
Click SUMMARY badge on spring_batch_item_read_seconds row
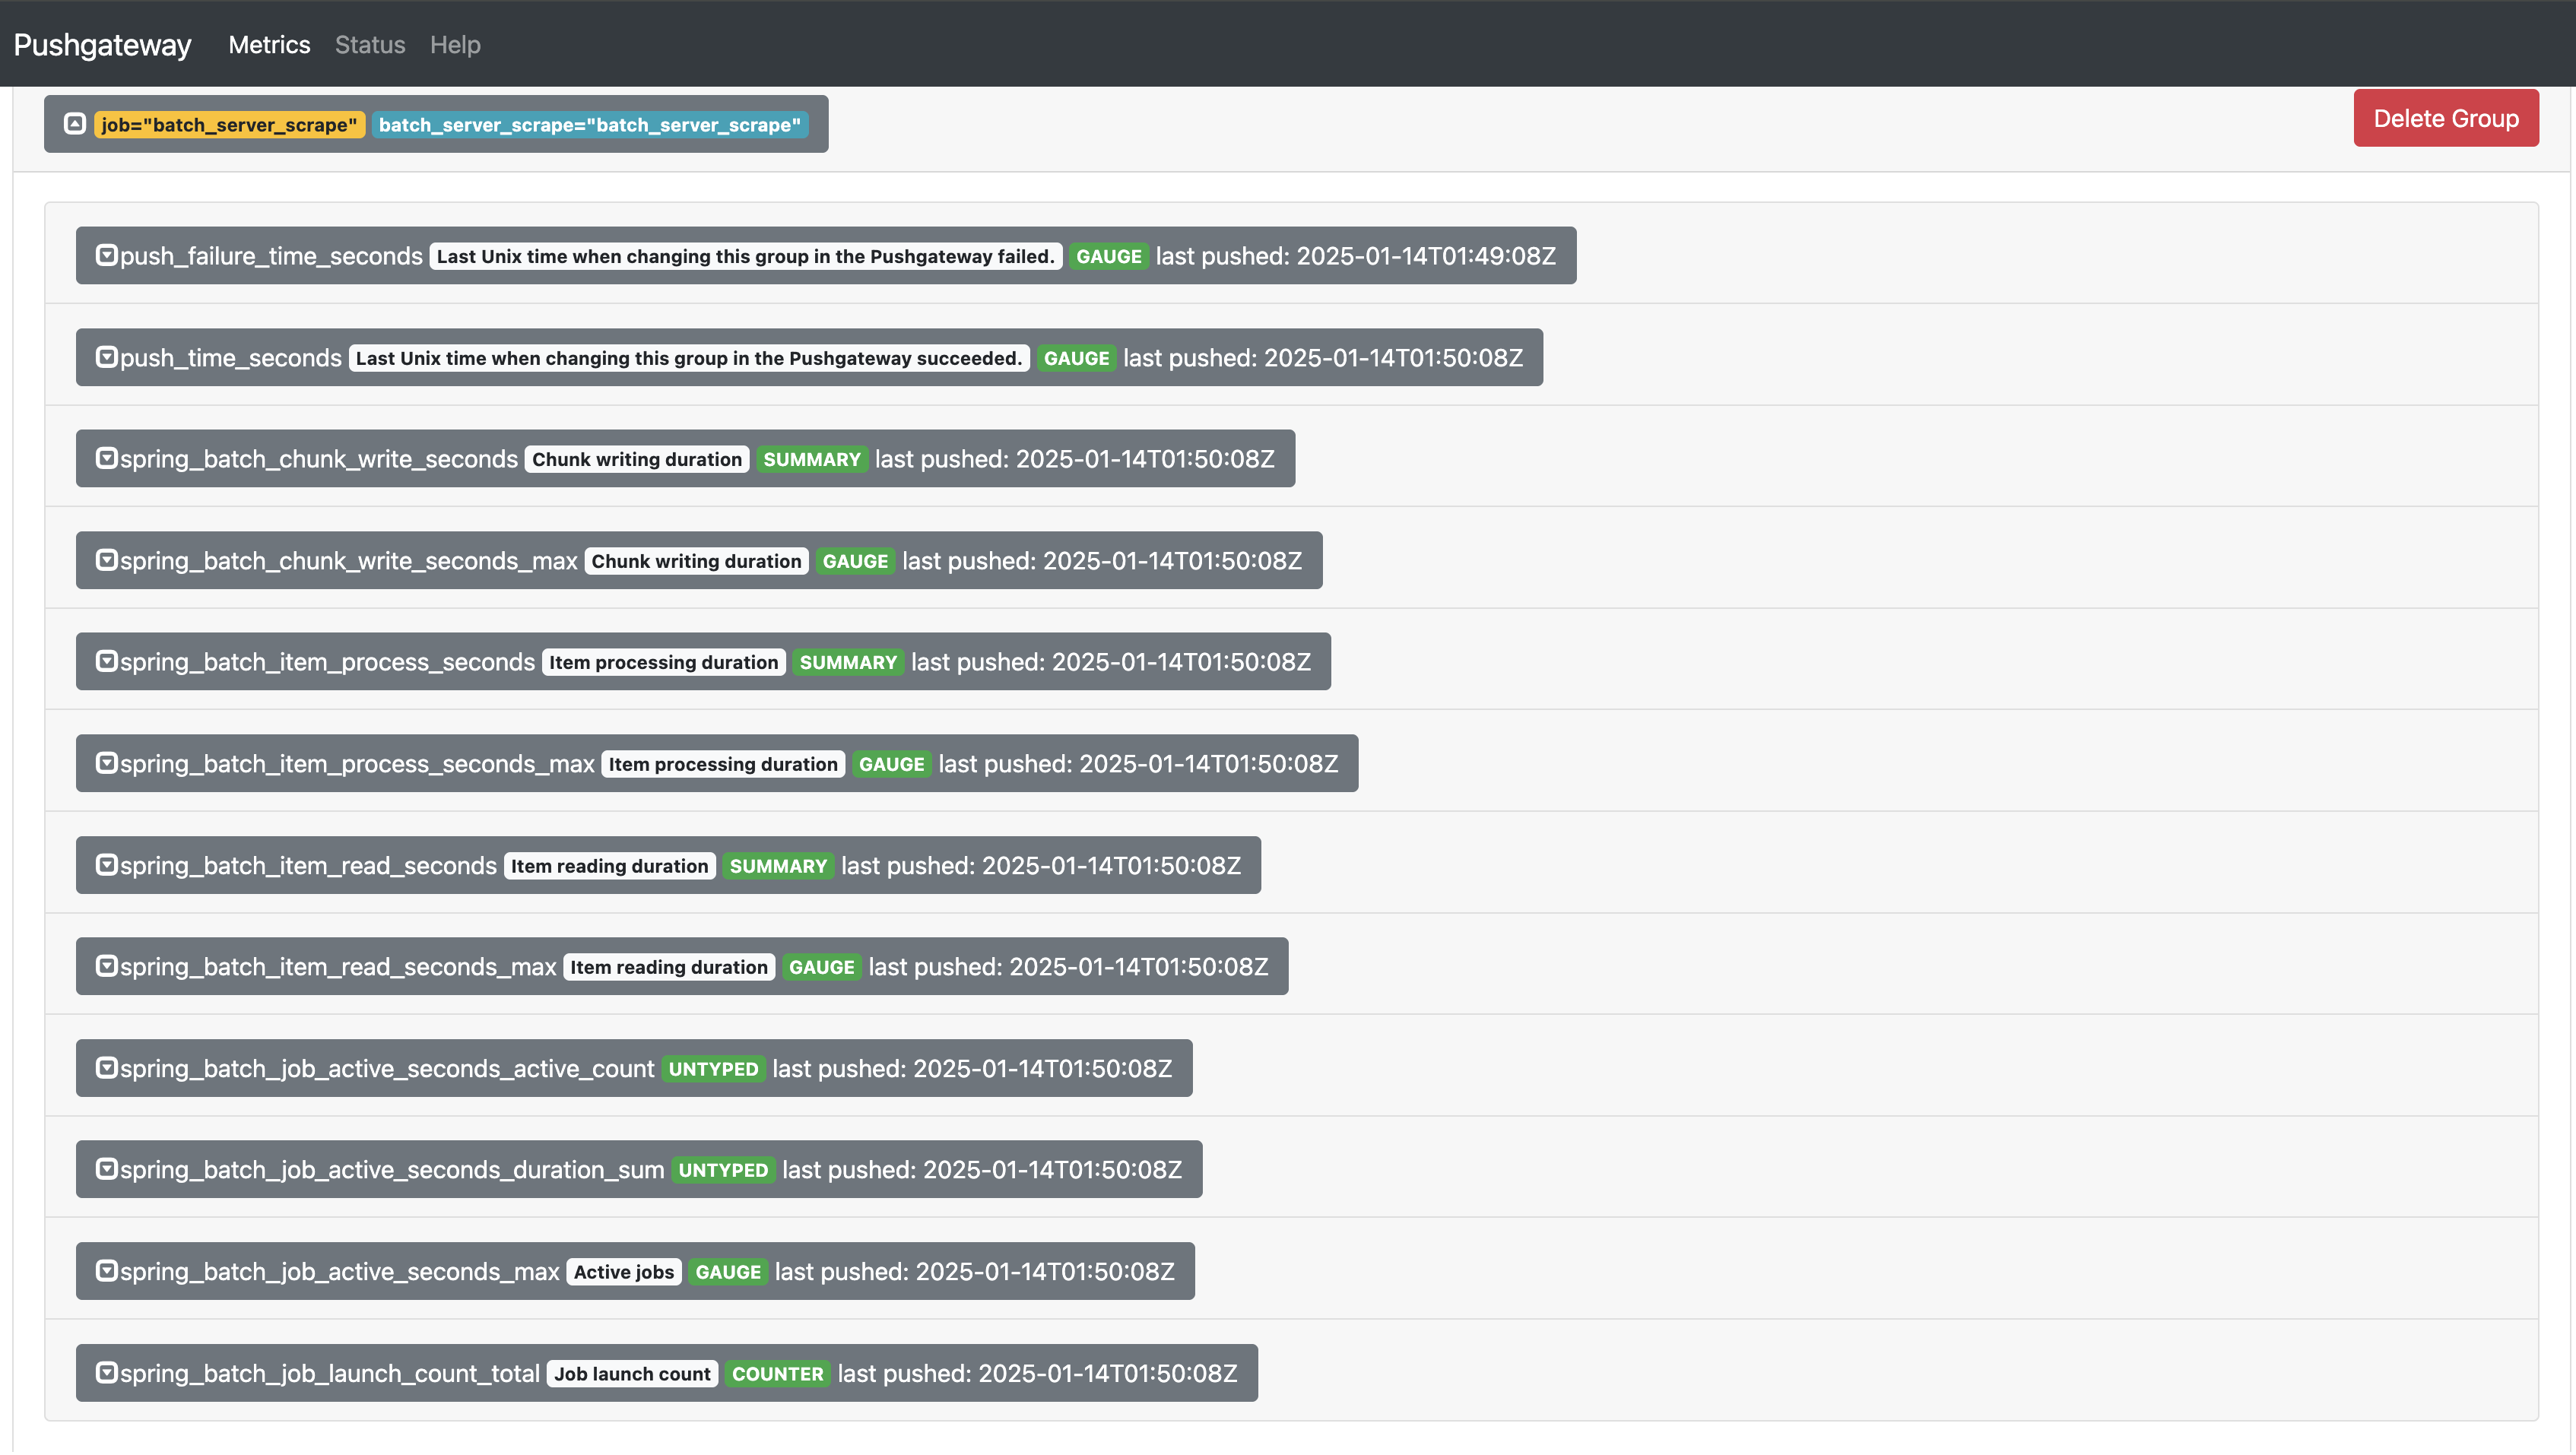[778, 866]
